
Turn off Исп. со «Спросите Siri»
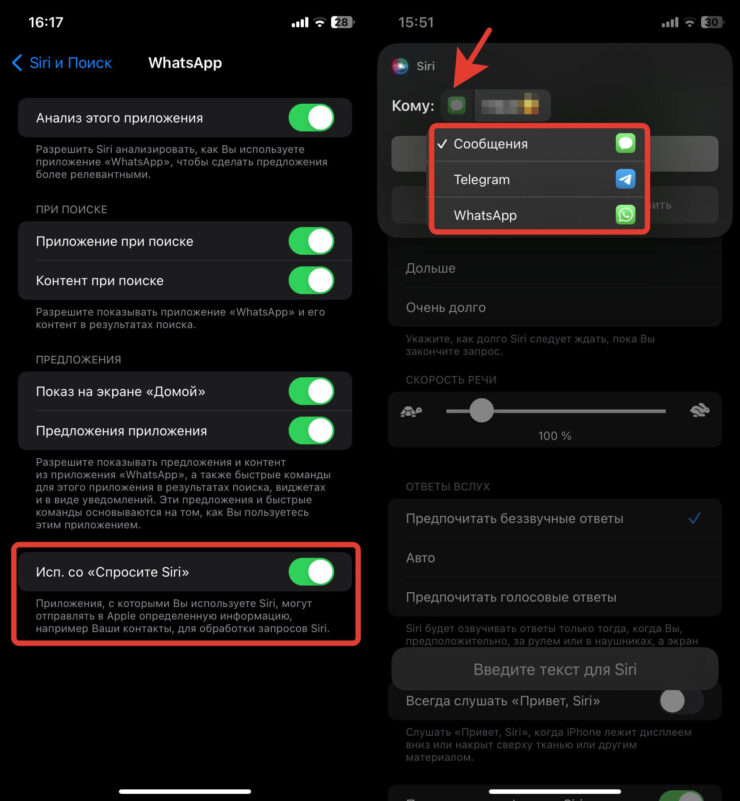(311, 572)
